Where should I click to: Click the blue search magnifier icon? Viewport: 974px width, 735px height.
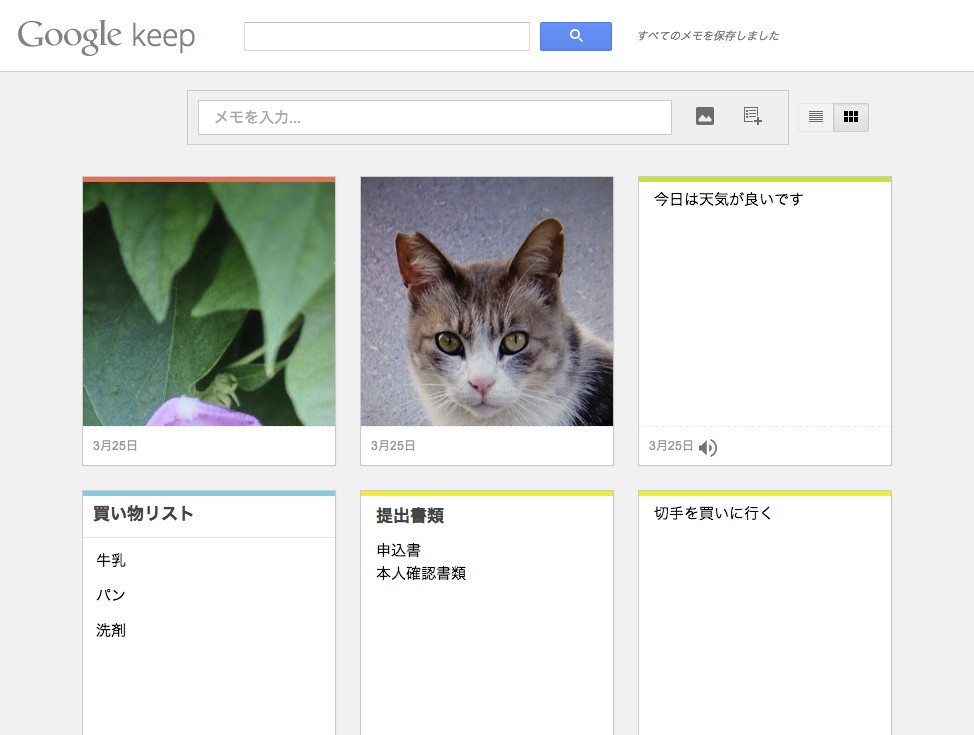[575, 36]
